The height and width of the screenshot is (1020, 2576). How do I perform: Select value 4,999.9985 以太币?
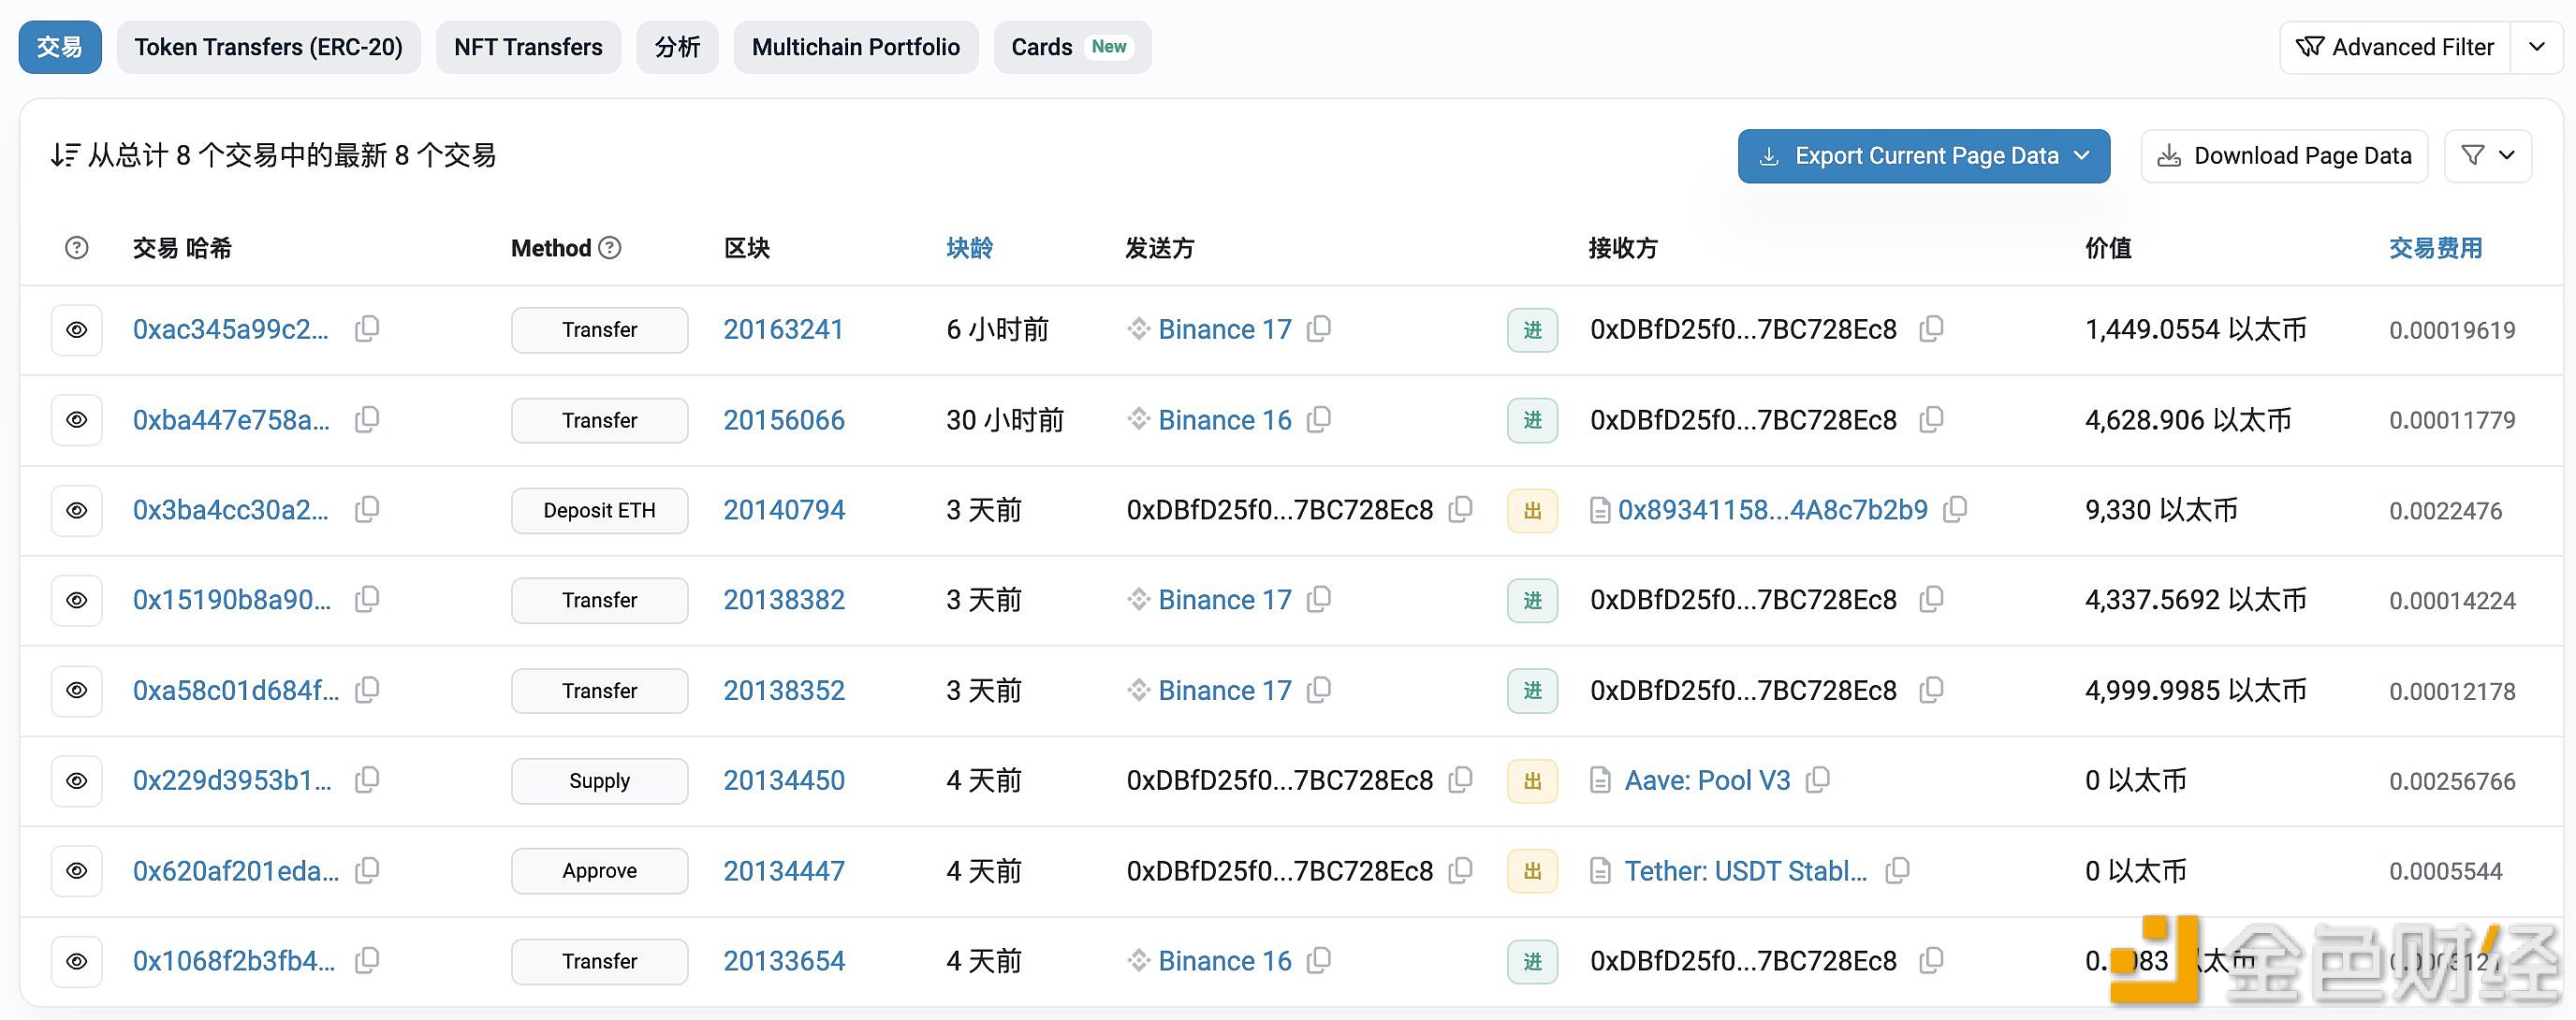point(2196,691)
